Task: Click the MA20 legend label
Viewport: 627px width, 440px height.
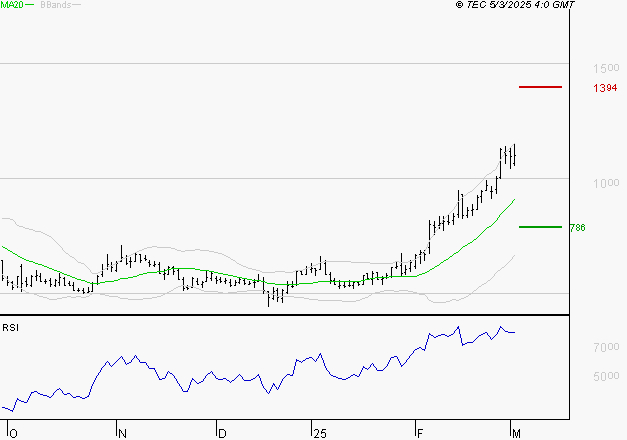Action: (12, 5)
